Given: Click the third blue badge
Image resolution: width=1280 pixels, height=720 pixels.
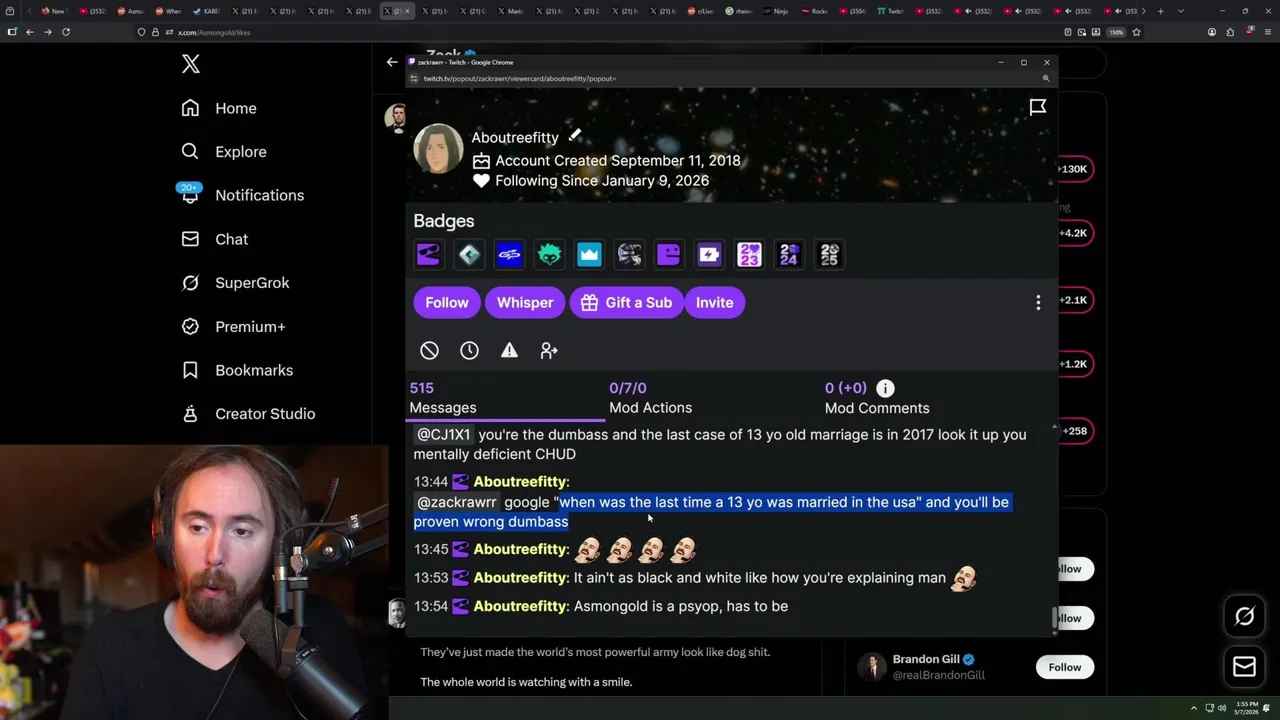Looking at the screenshot, I should coord(509,255).
